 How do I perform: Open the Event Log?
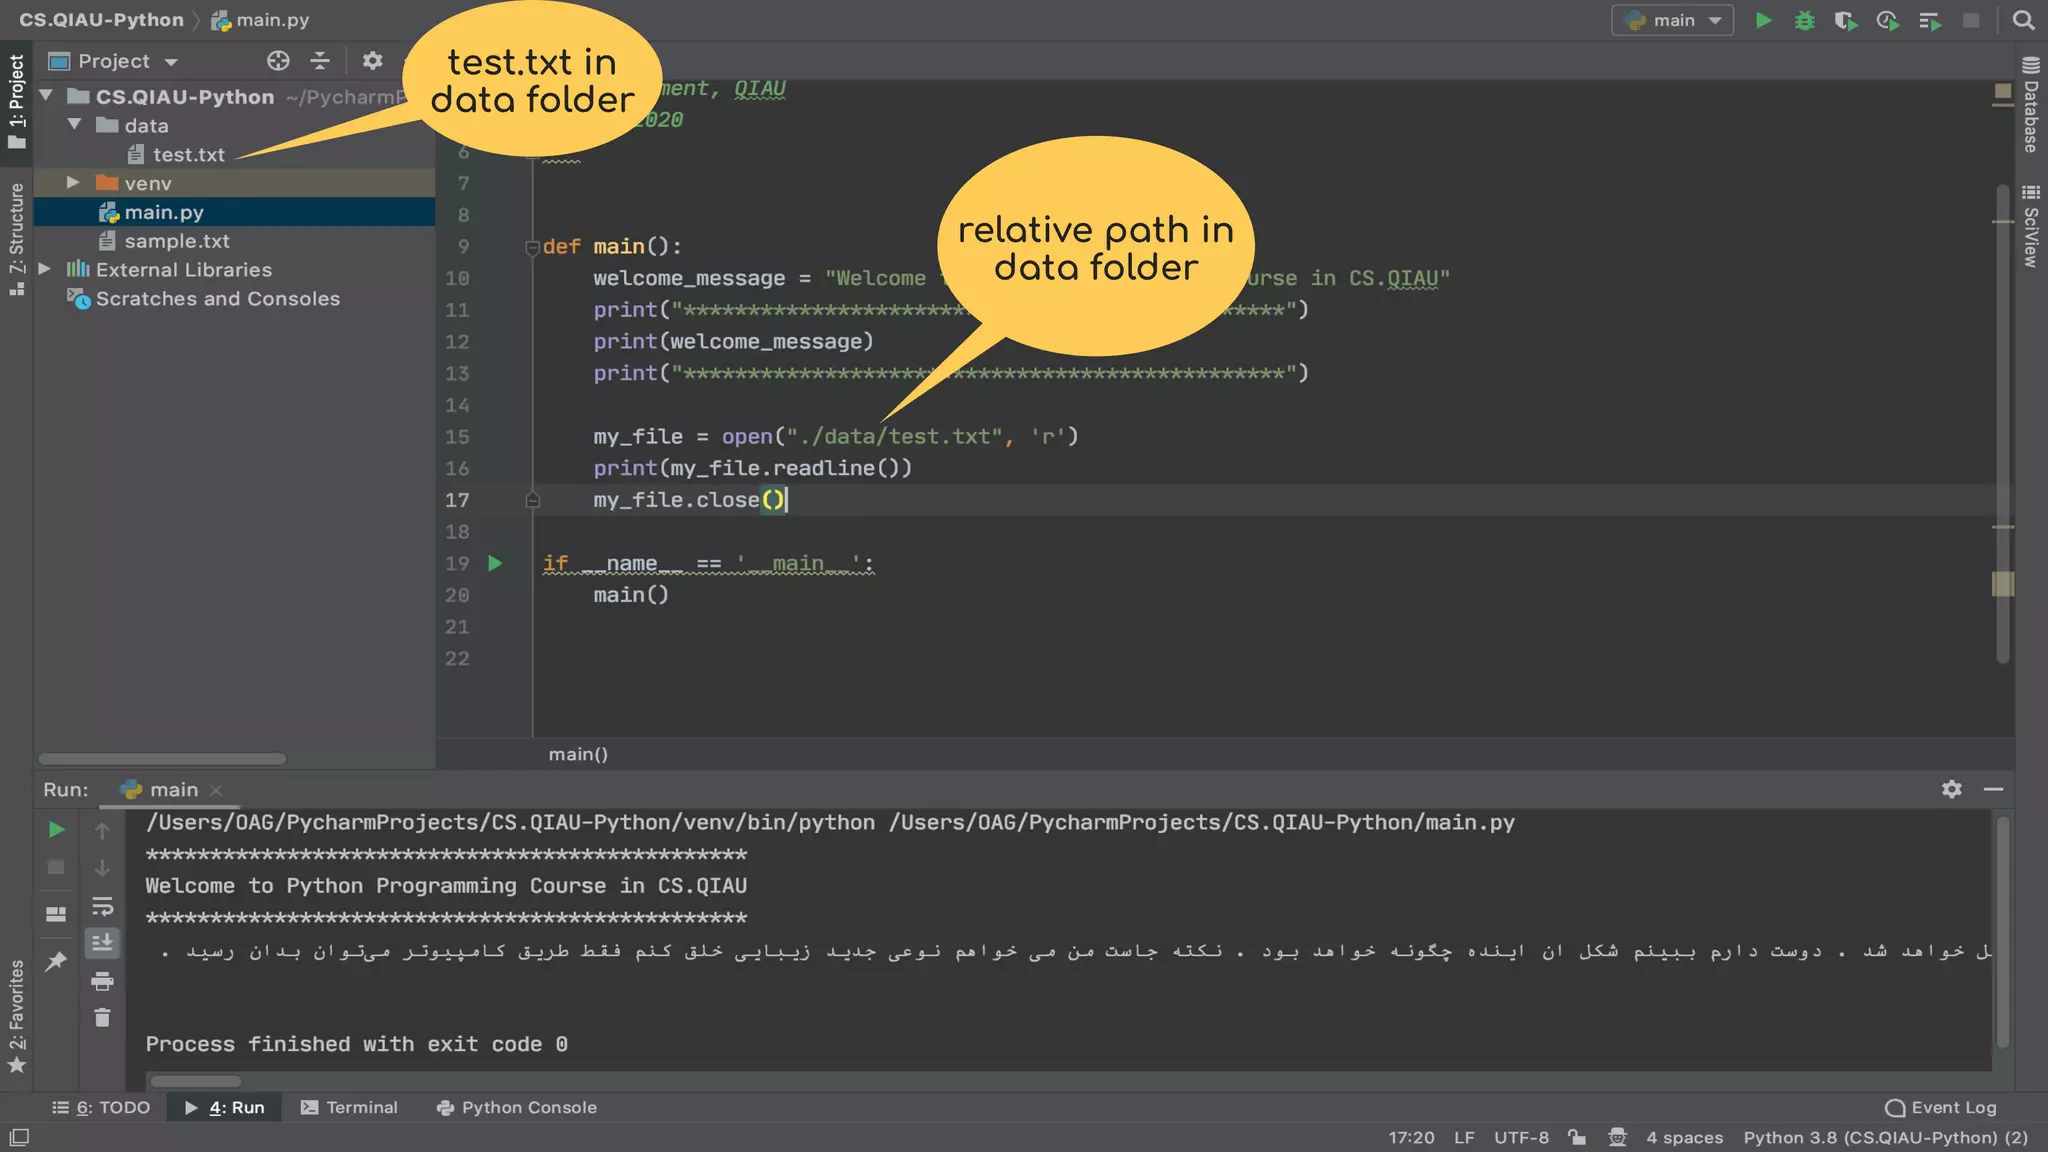click(x=1941, y=1107)
